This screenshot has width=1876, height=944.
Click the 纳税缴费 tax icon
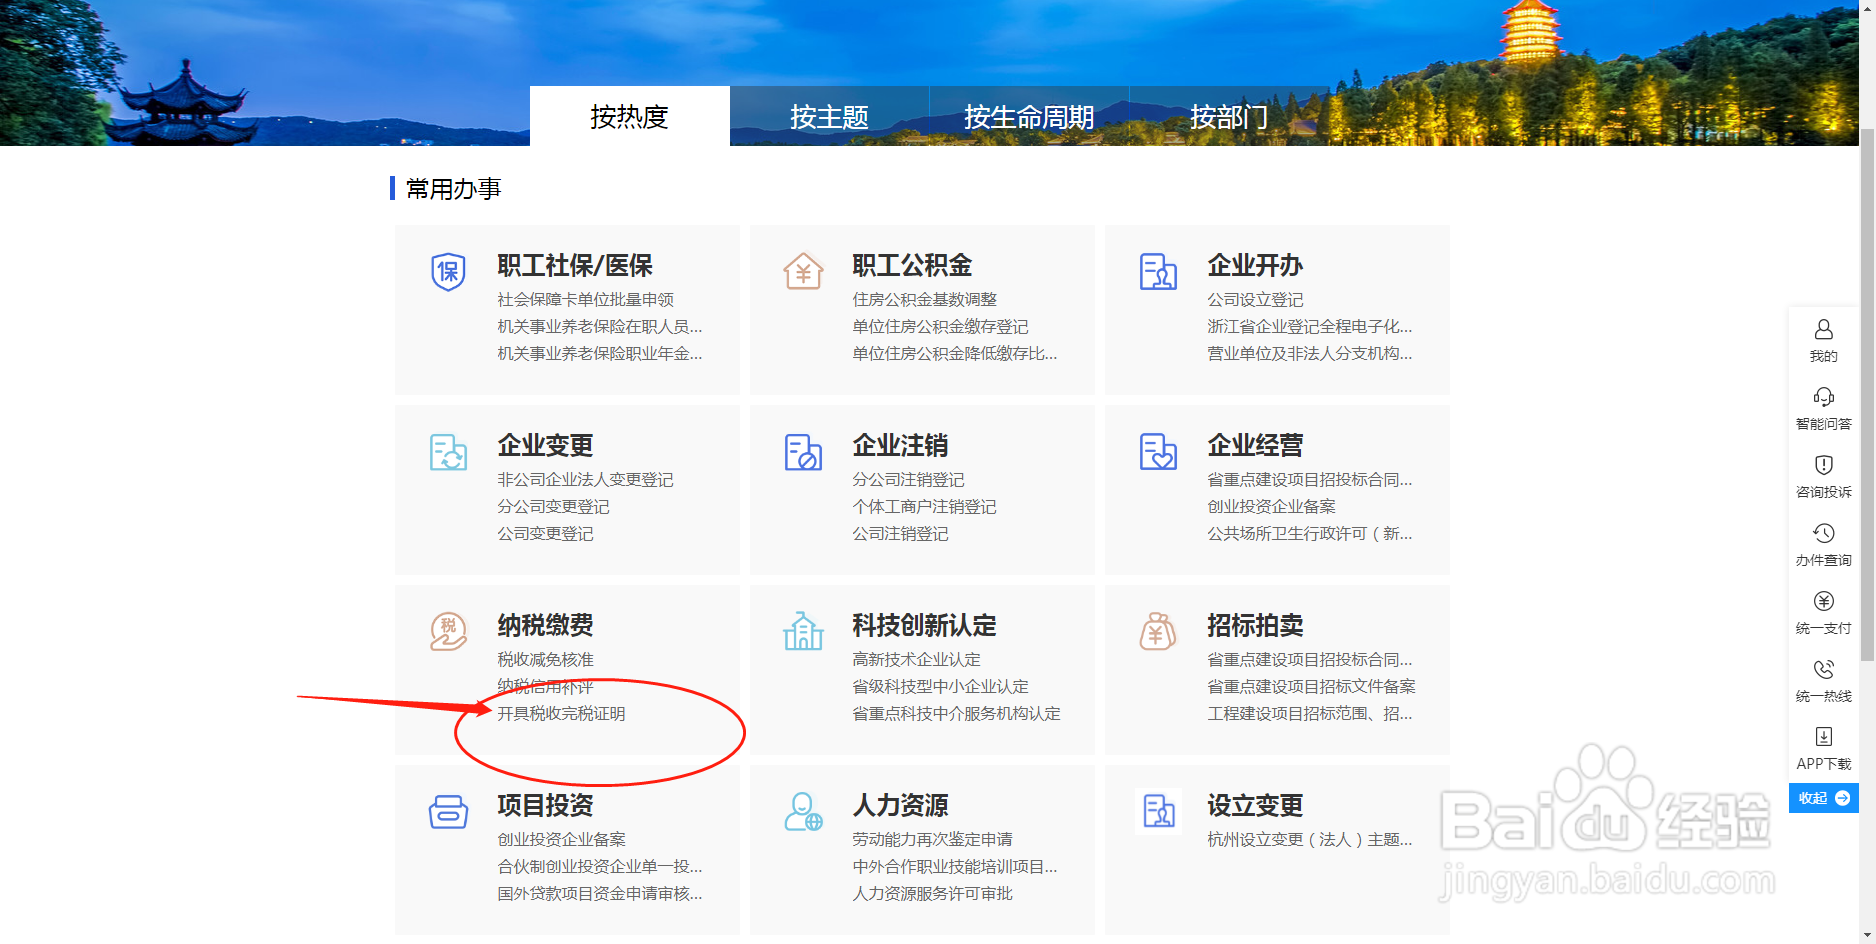(448, 632)
